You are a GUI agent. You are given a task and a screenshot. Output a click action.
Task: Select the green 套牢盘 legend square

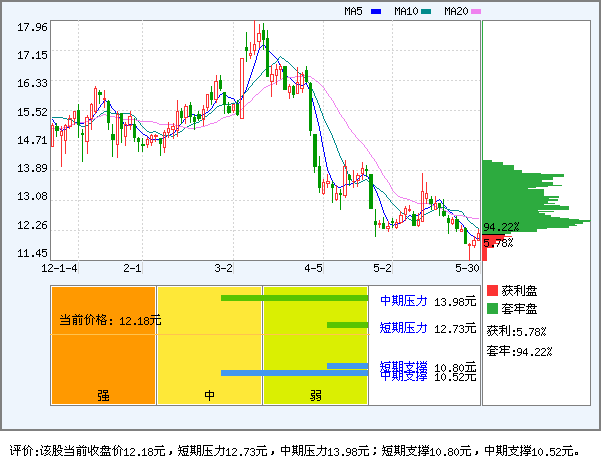[x=491, y=309]
